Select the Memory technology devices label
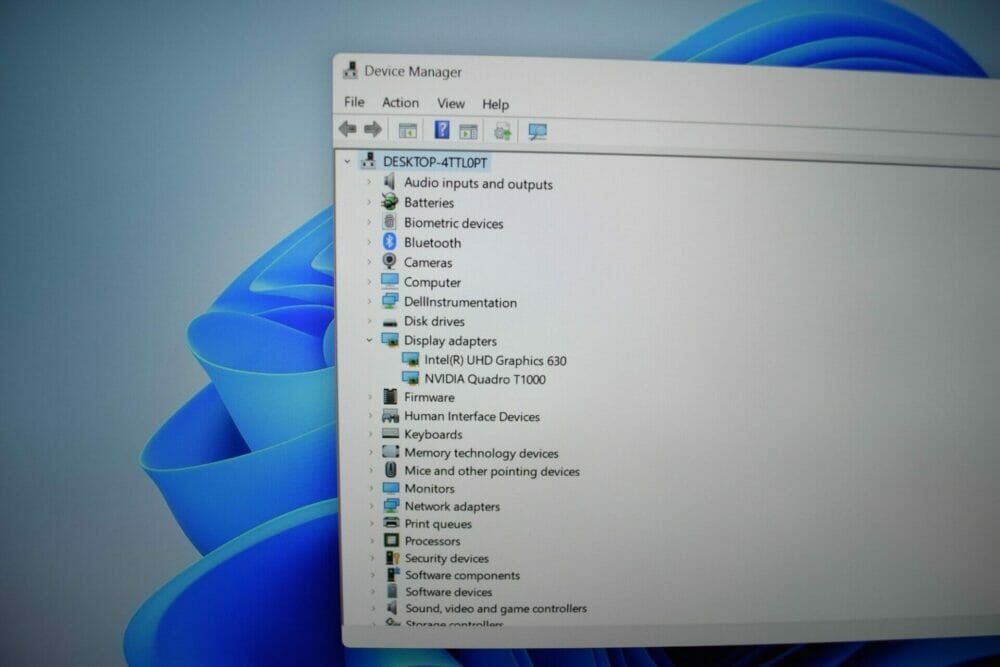Screen dimensions: 1000x667 482,453
